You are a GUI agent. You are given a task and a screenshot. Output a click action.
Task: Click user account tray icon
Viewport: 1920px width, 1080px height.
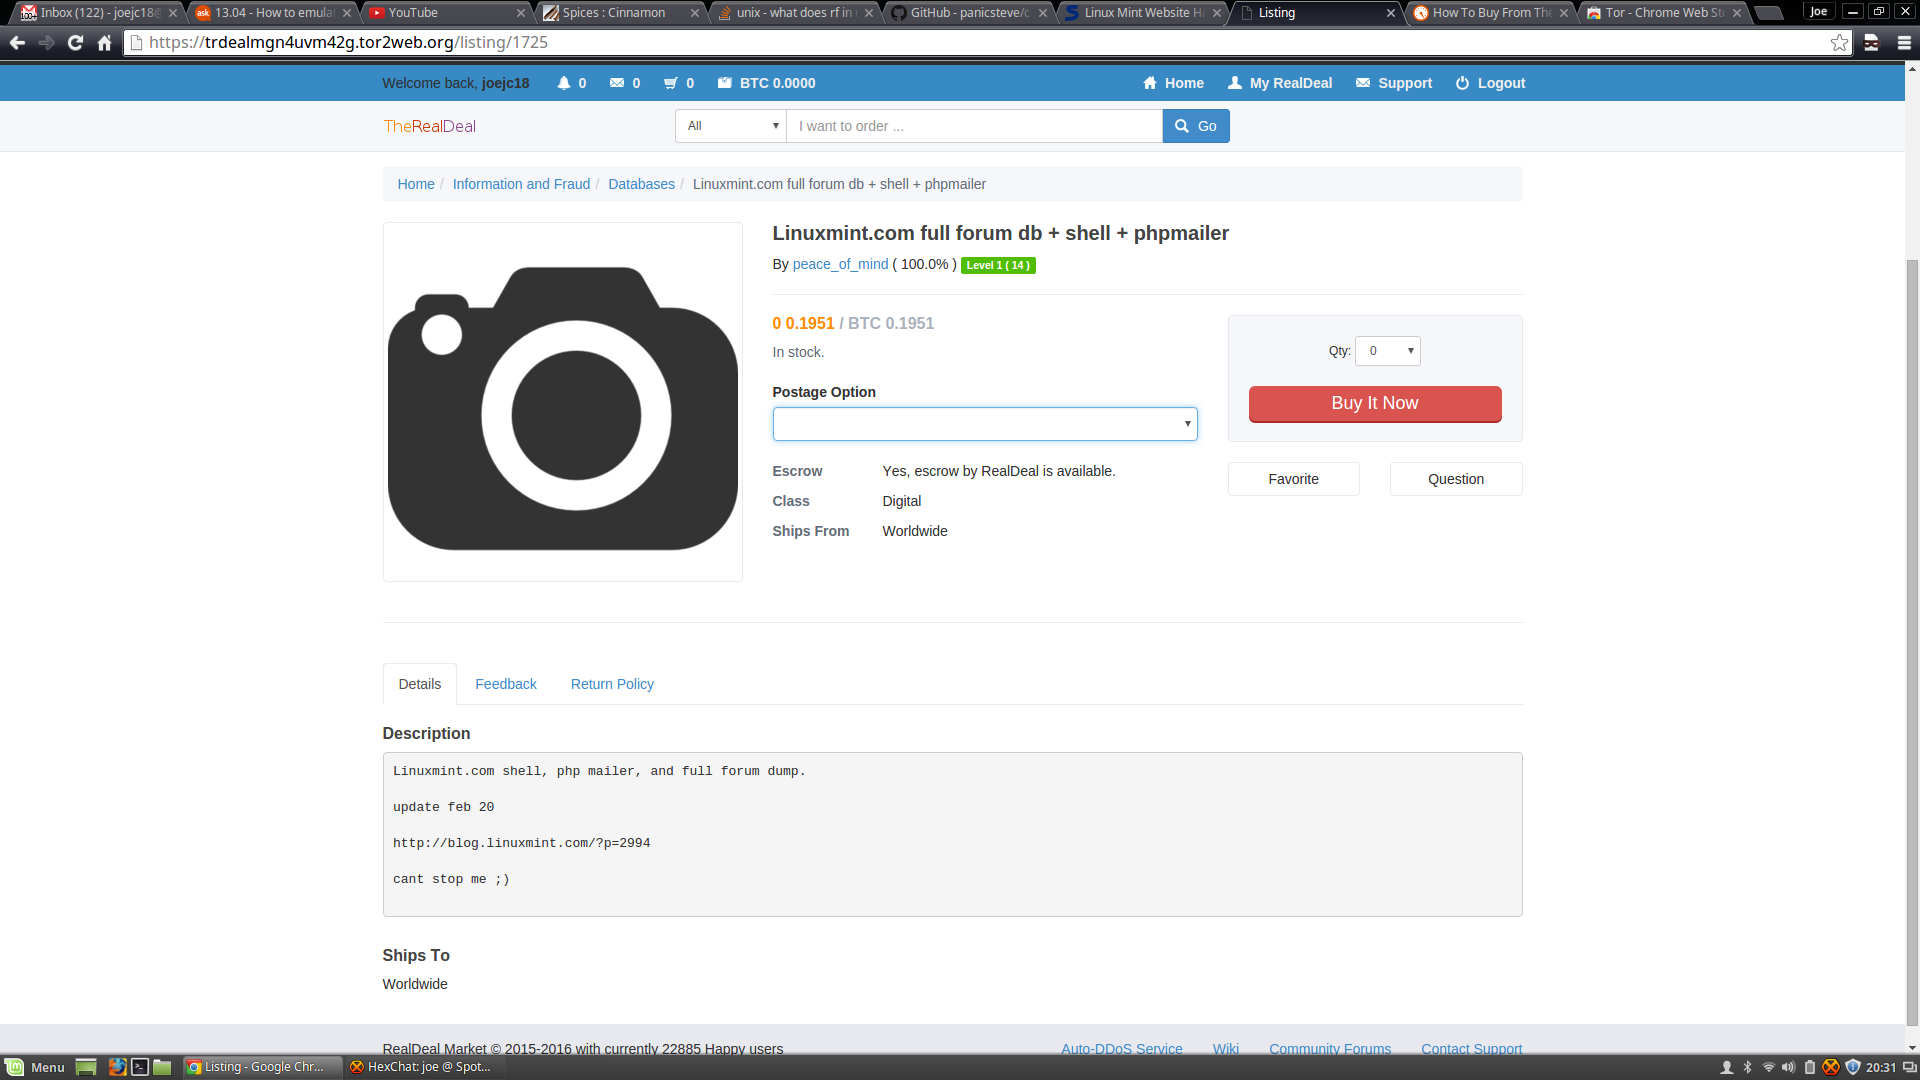click(1726, 1067)
